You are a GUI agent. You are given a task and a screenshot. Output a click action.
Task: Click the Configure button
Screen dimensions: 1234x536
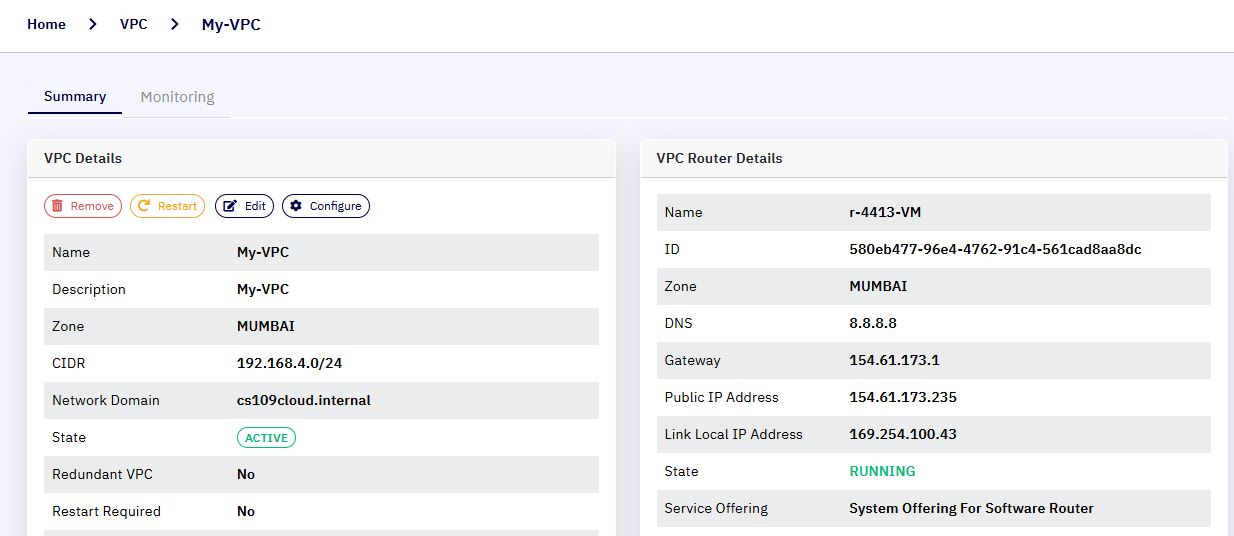(326, 206)
